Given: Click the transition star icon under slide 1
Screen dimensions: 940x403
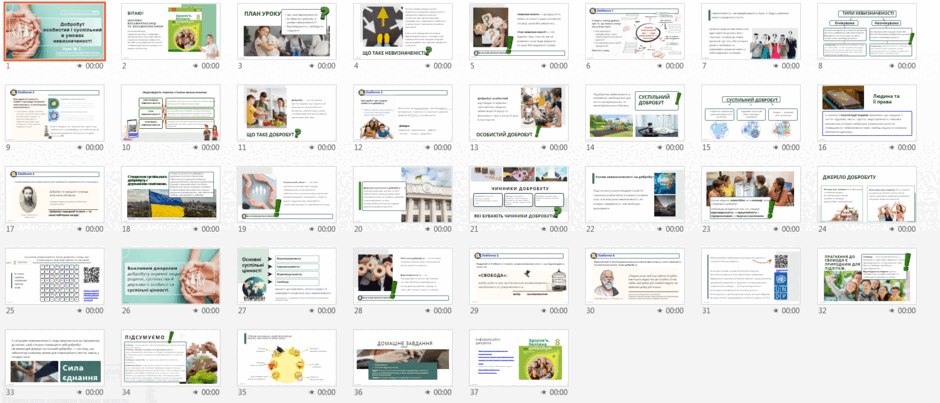Looking at the screenshot, I should coord(80,66).
